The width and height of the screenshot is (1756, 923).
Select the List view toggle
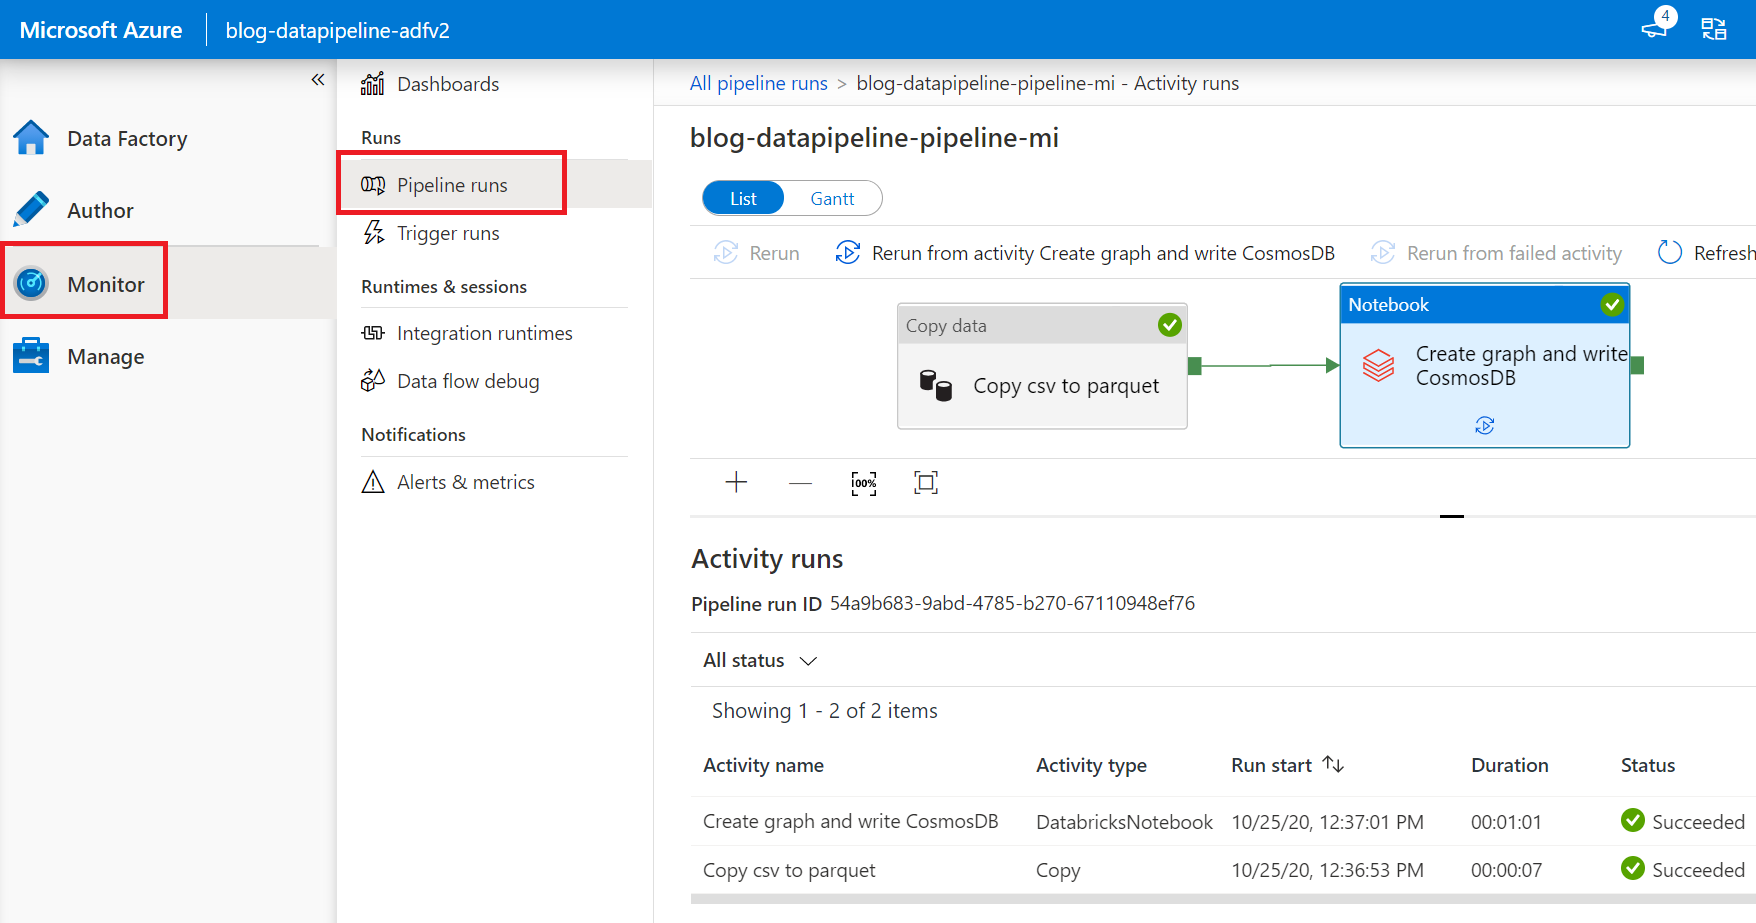click(x=743, y=199)
